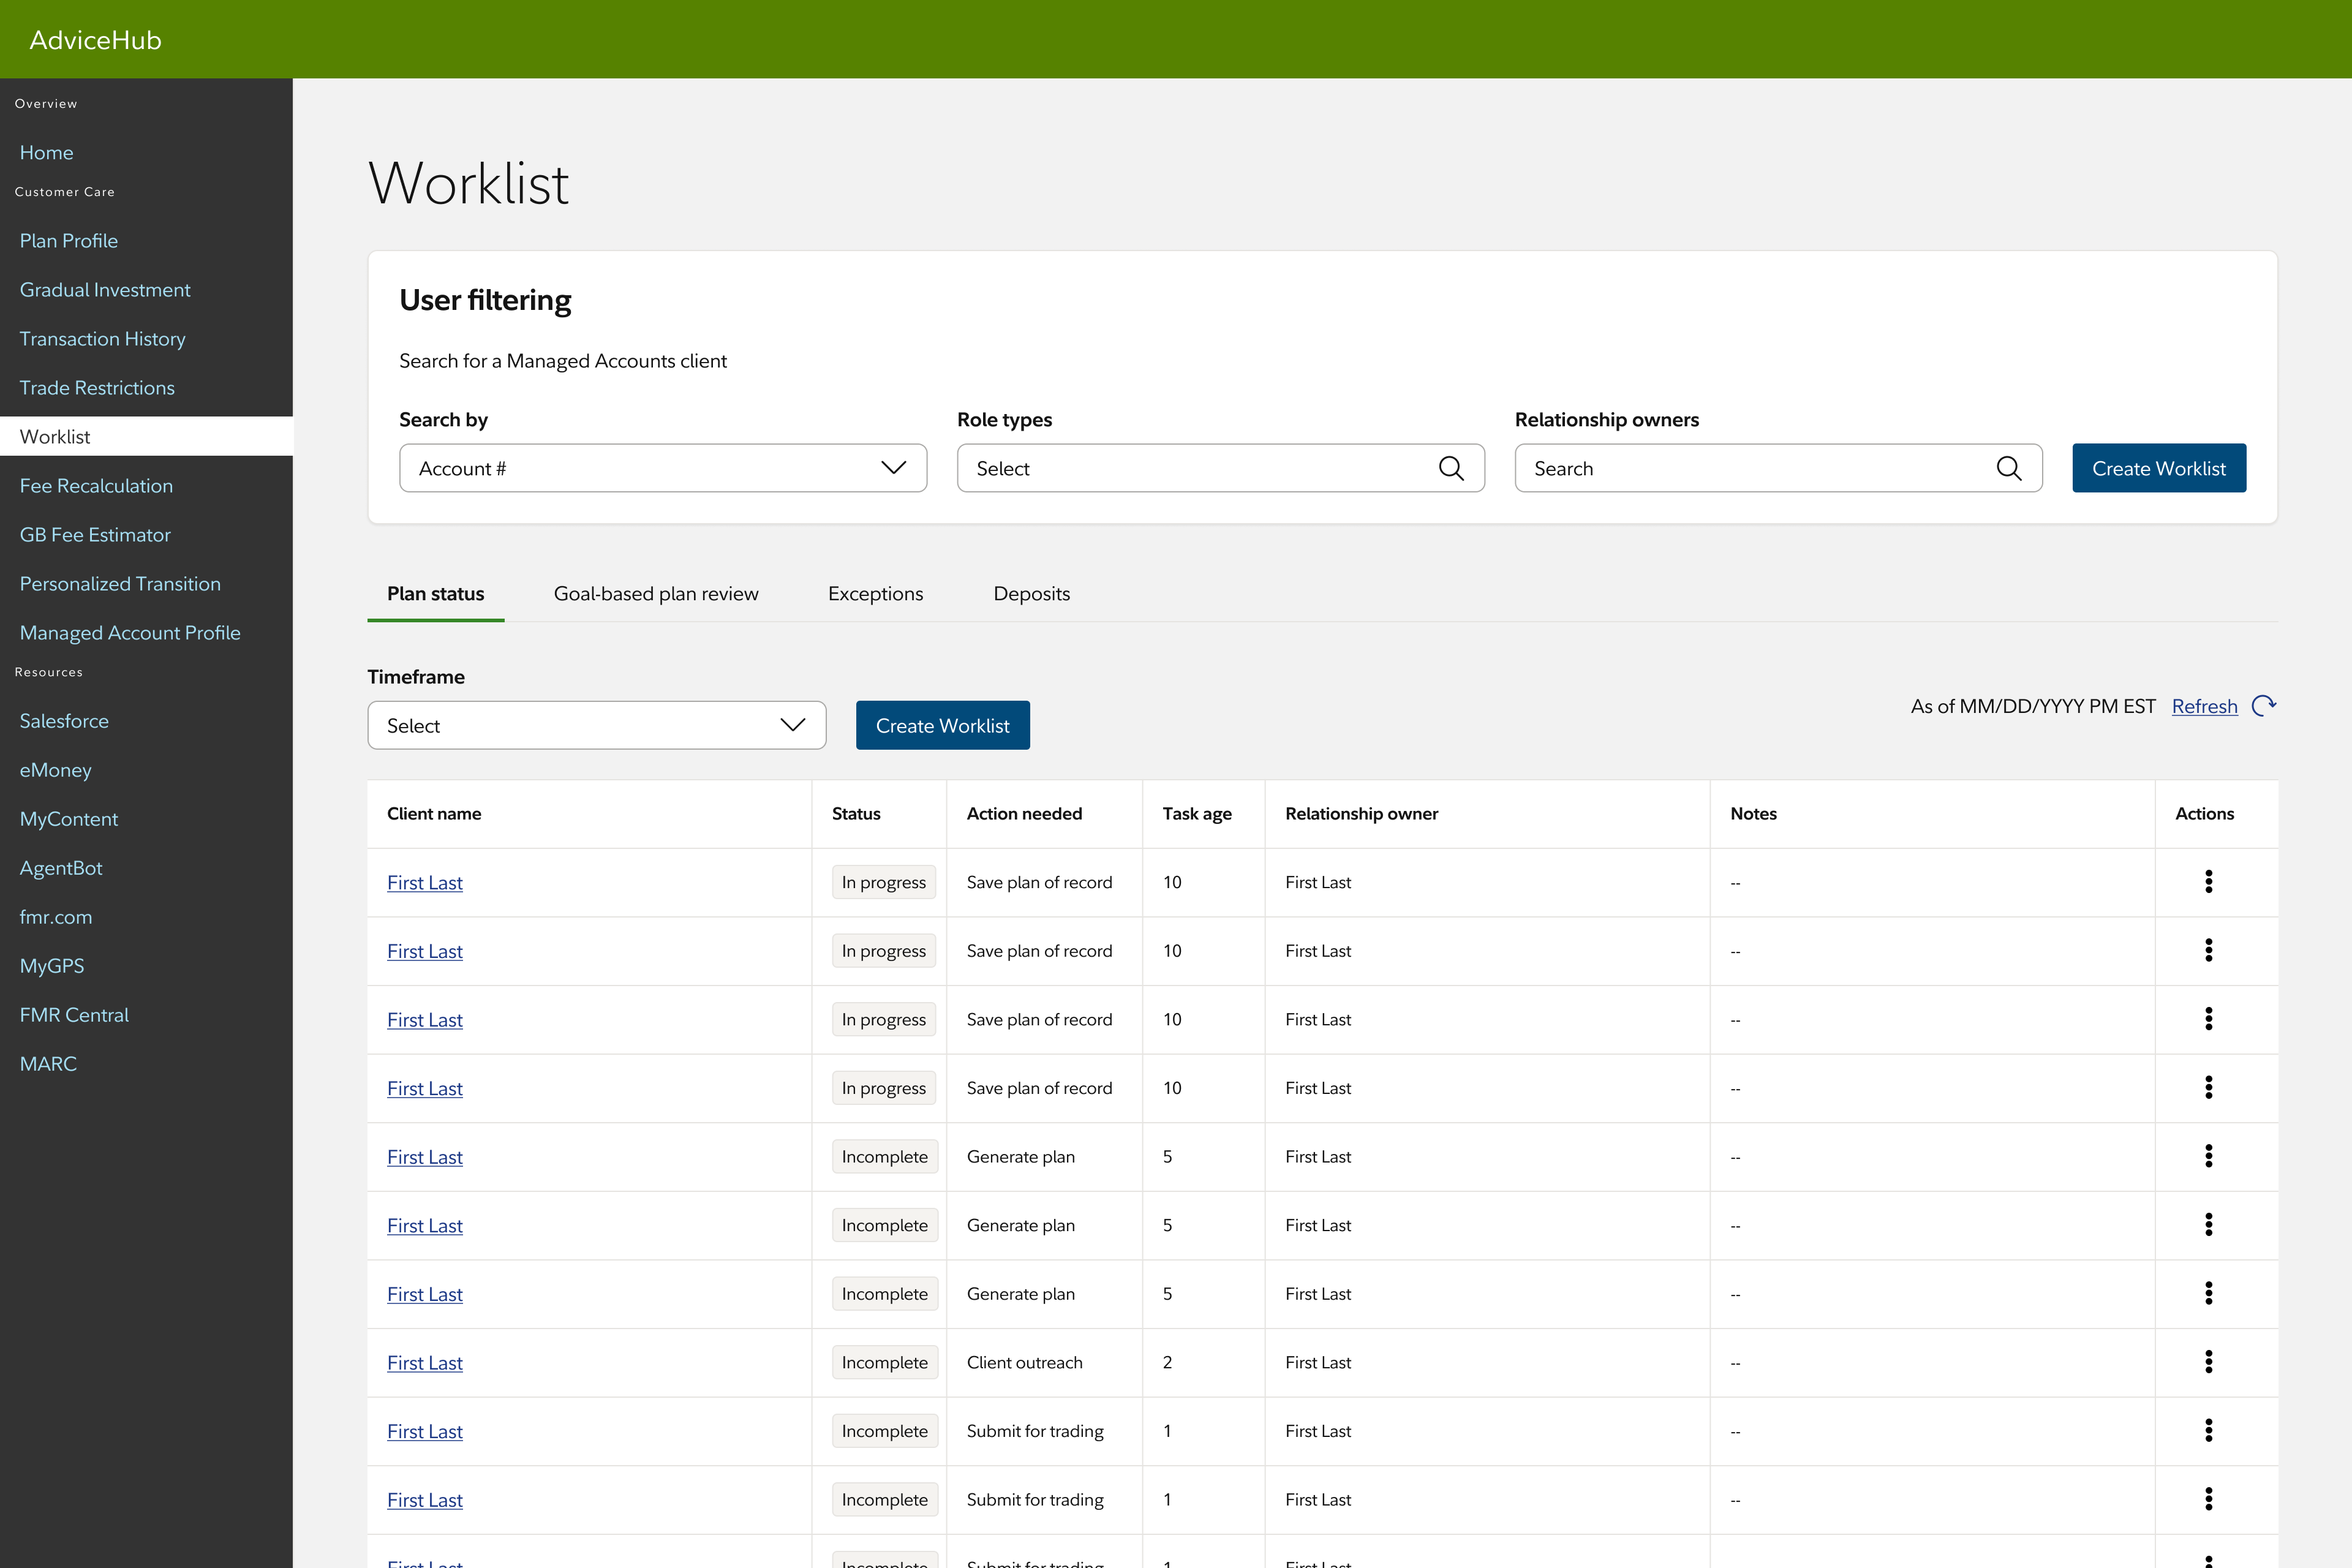Viewport: 2352px width, 1568px height.
Task: Open the Role types search icon
Action: point(1452,468)
